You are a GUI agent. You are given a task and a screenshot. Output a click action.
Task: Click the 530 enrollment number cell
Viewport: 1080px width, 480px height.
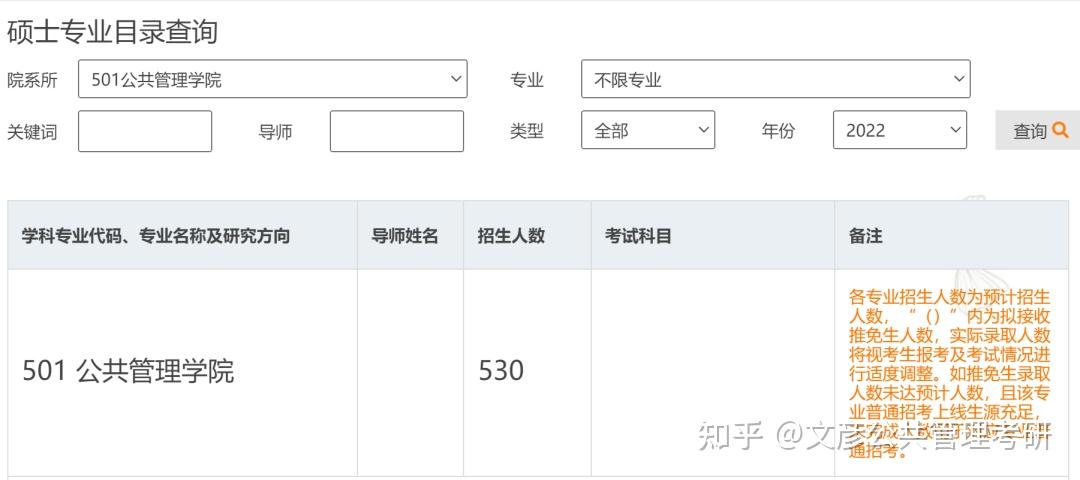[x=501, y=371]
